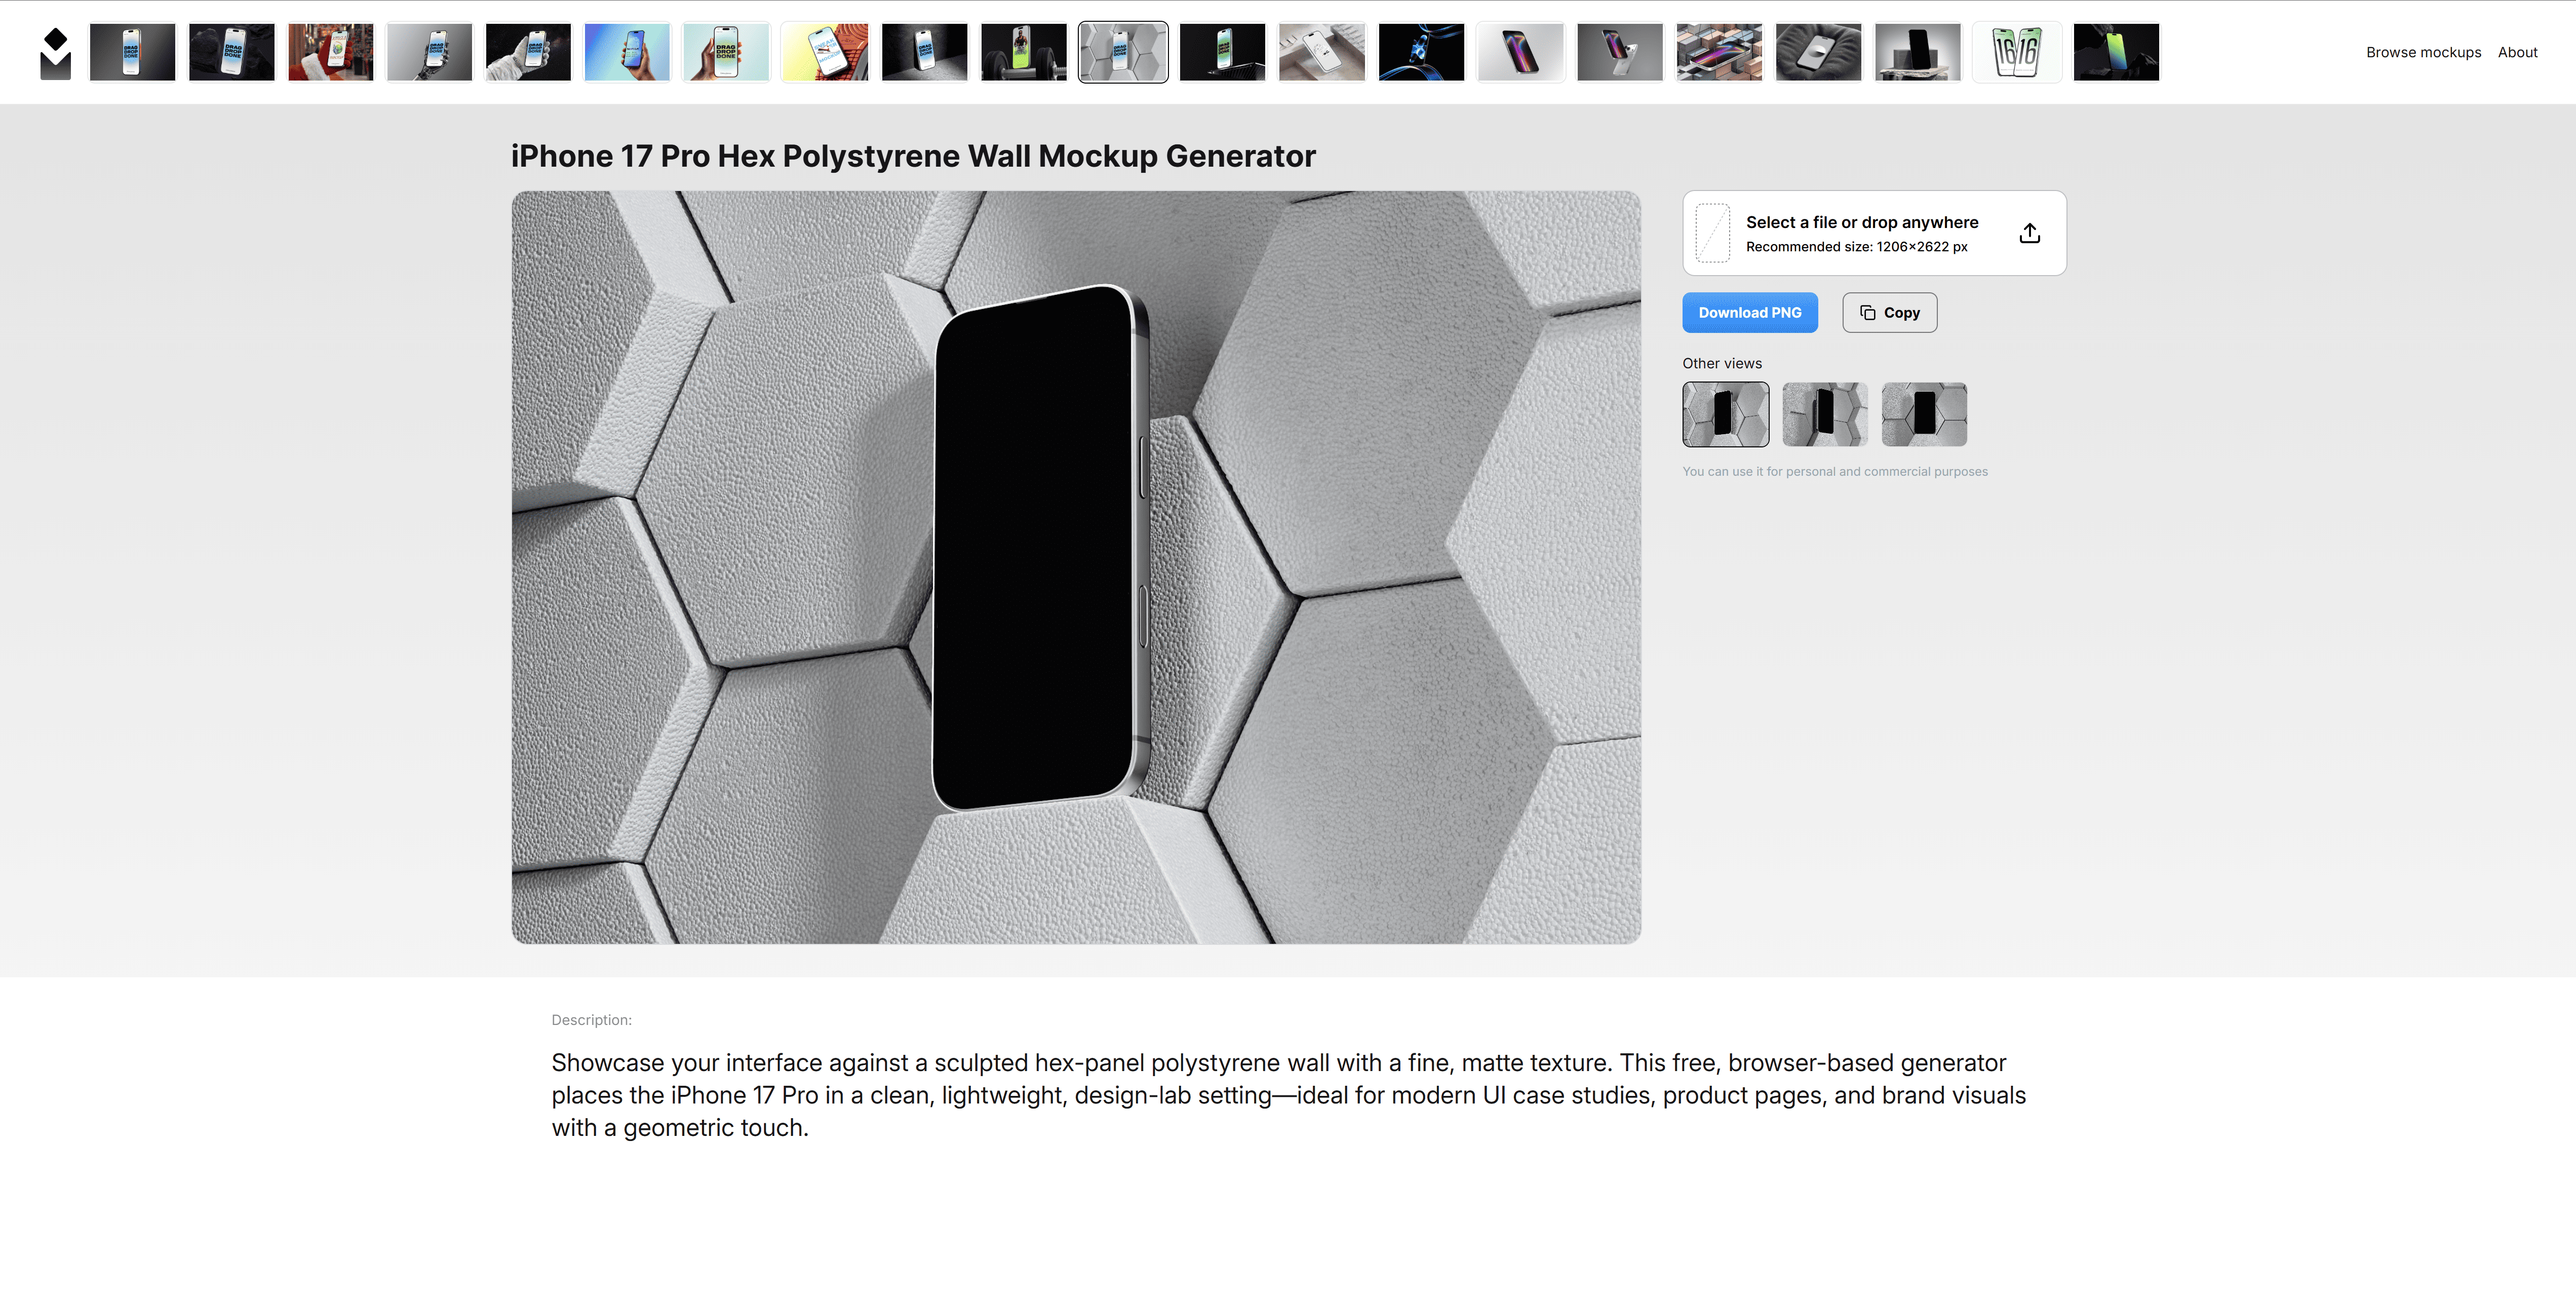2576x1295 pixels.
Task: Open the site logo home link
Action: 55,53
